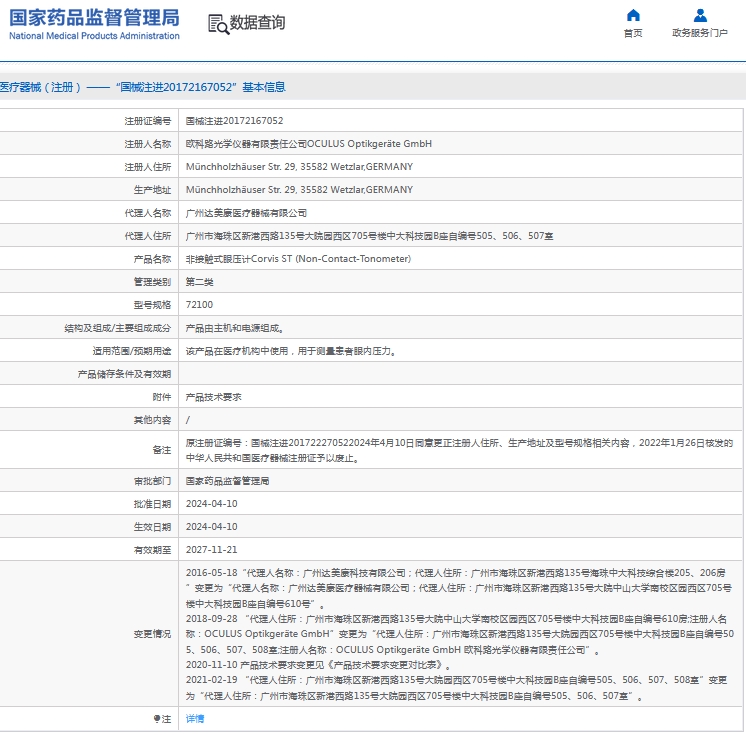Select registration number value 国械注进20172167052
Image resolution: width=746 pixels, height=735 pixels.
(x=234, y=121)
